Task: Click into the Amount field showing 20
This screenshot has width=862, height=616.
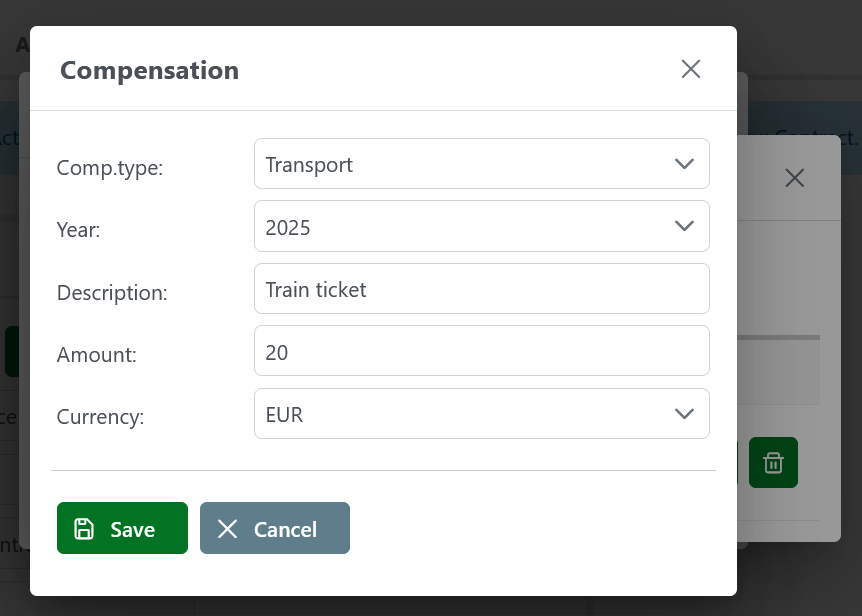Action: (x=481, y=351)
